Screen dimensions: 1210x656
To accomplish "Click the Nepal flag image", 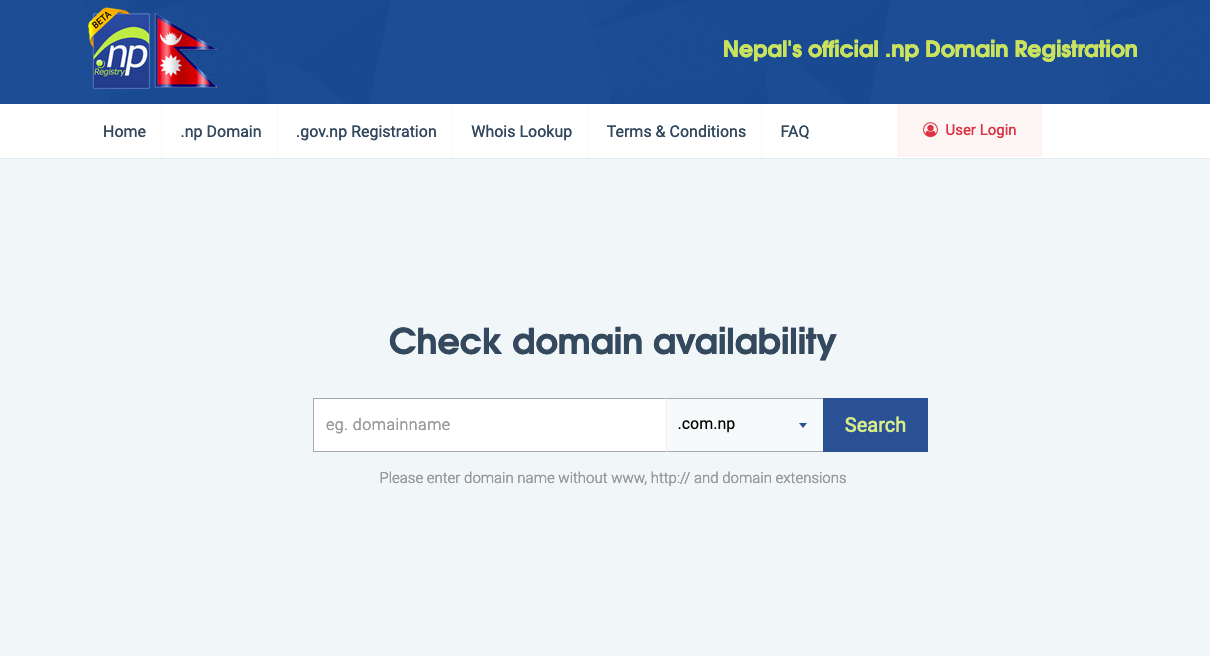I will tap(184, 52).
